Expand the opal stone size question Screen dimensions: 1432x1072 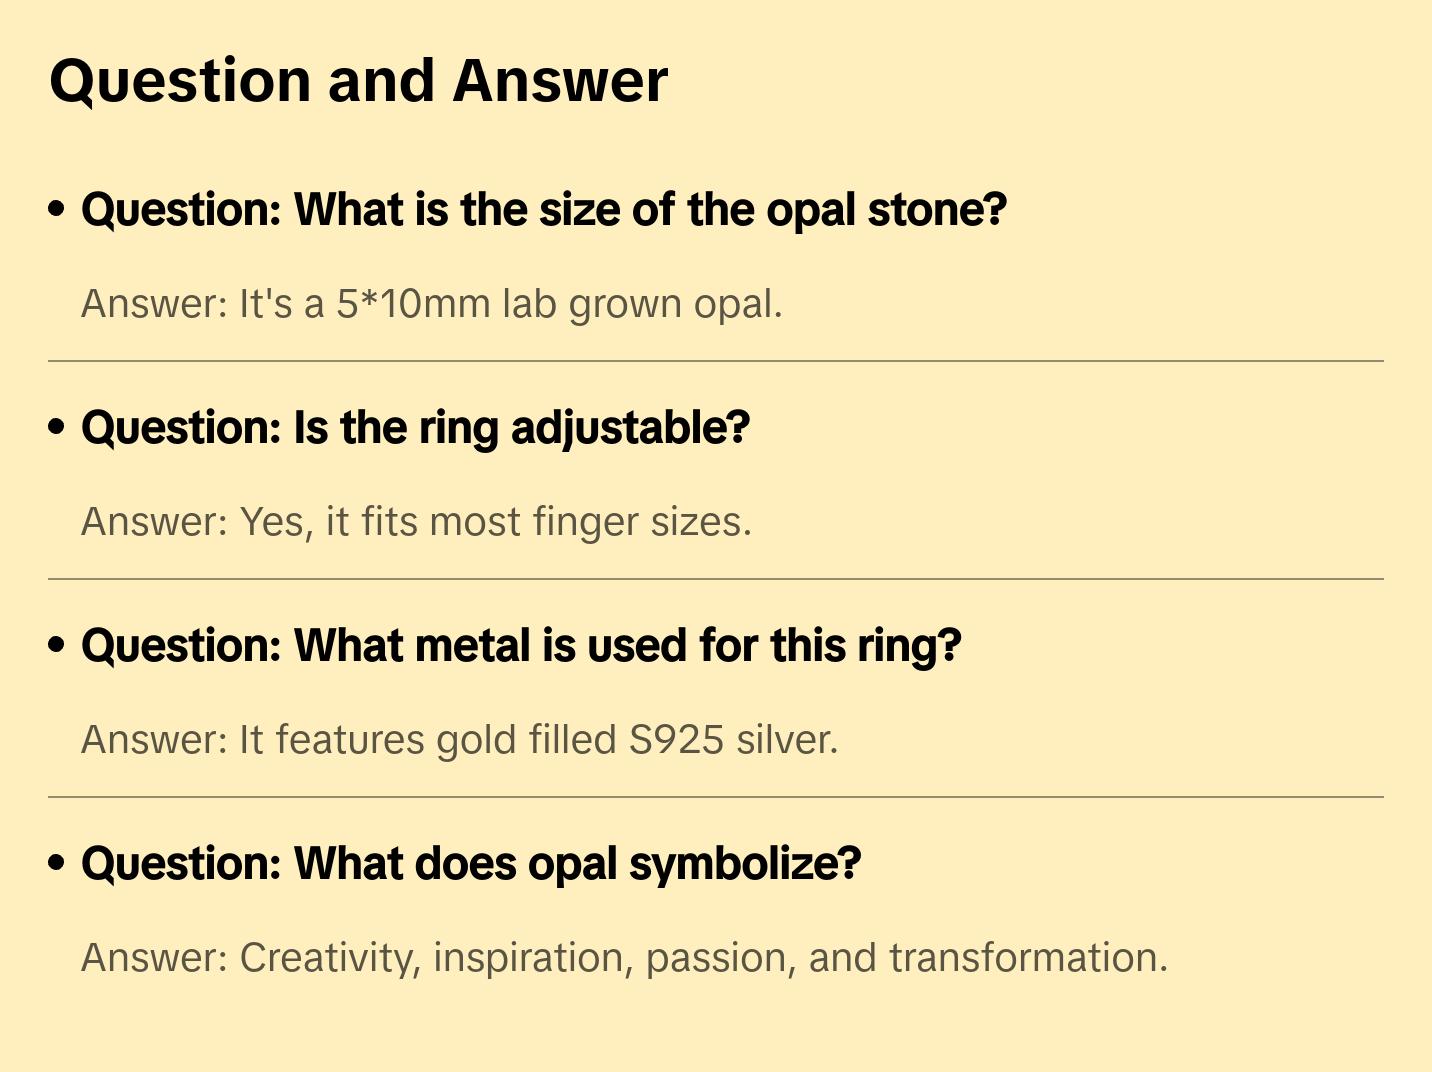coord(543,210)
